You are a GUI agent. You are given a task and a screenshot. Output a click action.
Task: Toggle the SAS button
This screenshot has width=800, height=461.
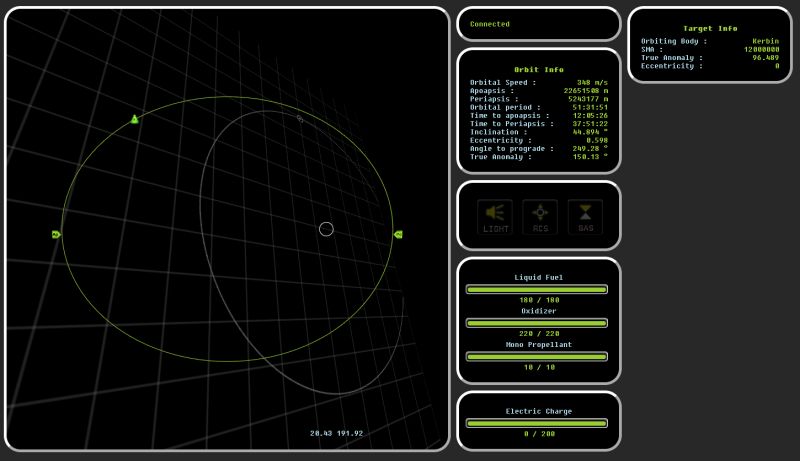[585, 217]
